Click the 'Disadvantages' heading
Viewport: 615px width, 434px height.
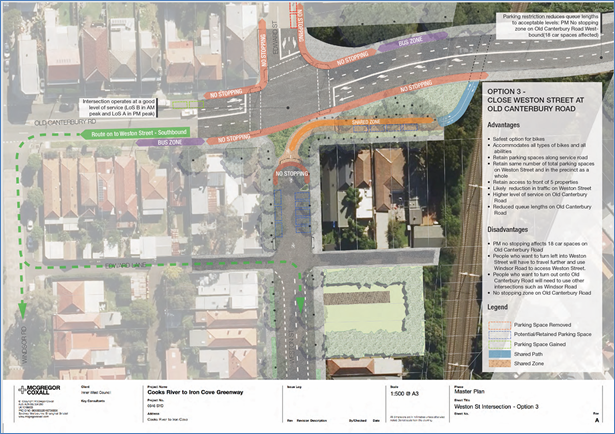click(507, 230)
